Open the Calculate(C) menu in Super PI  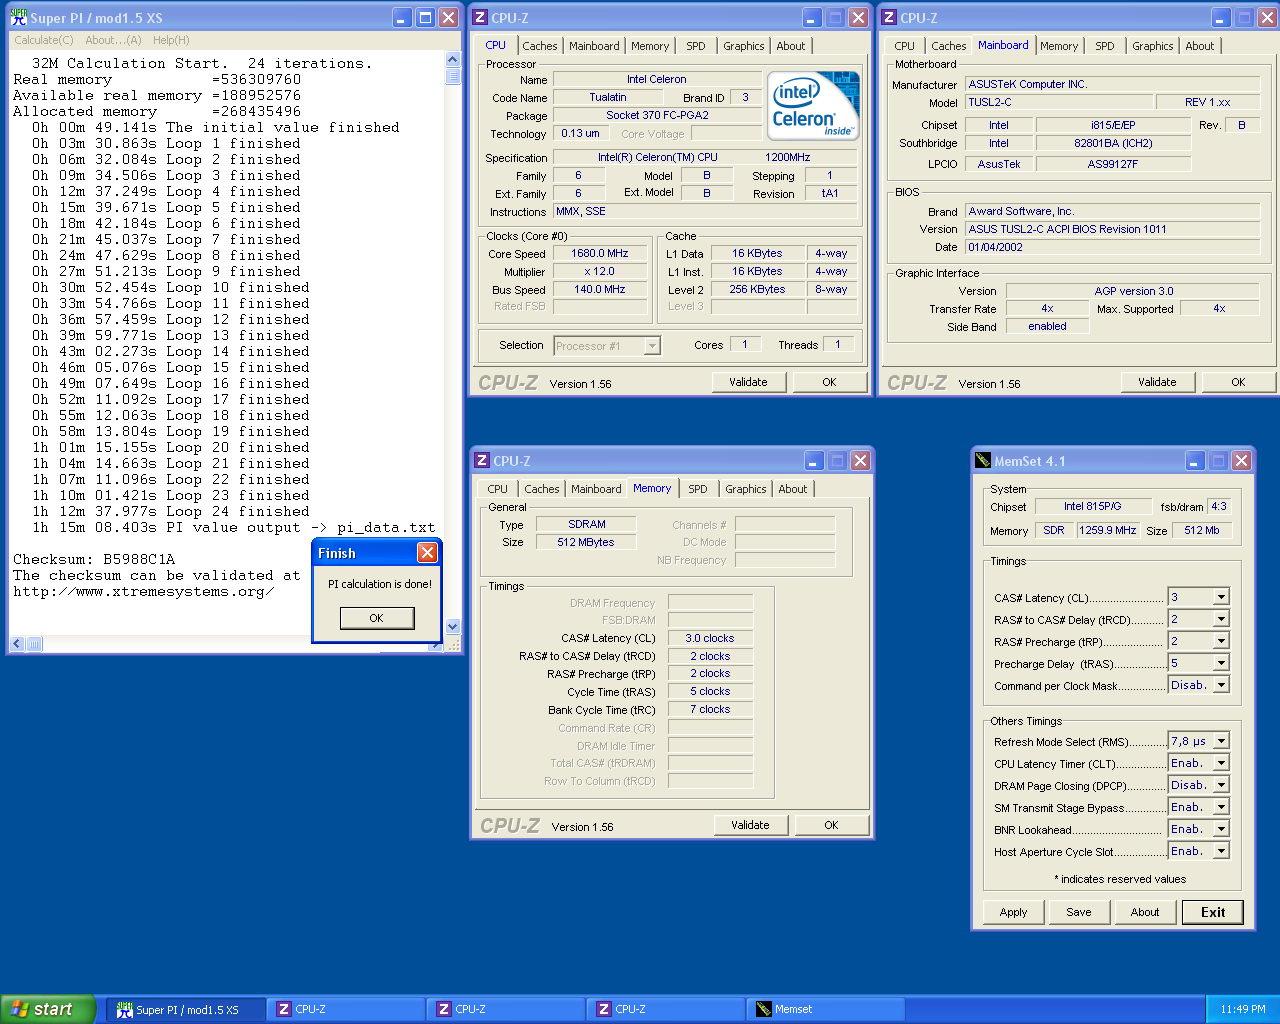(43, 40)
